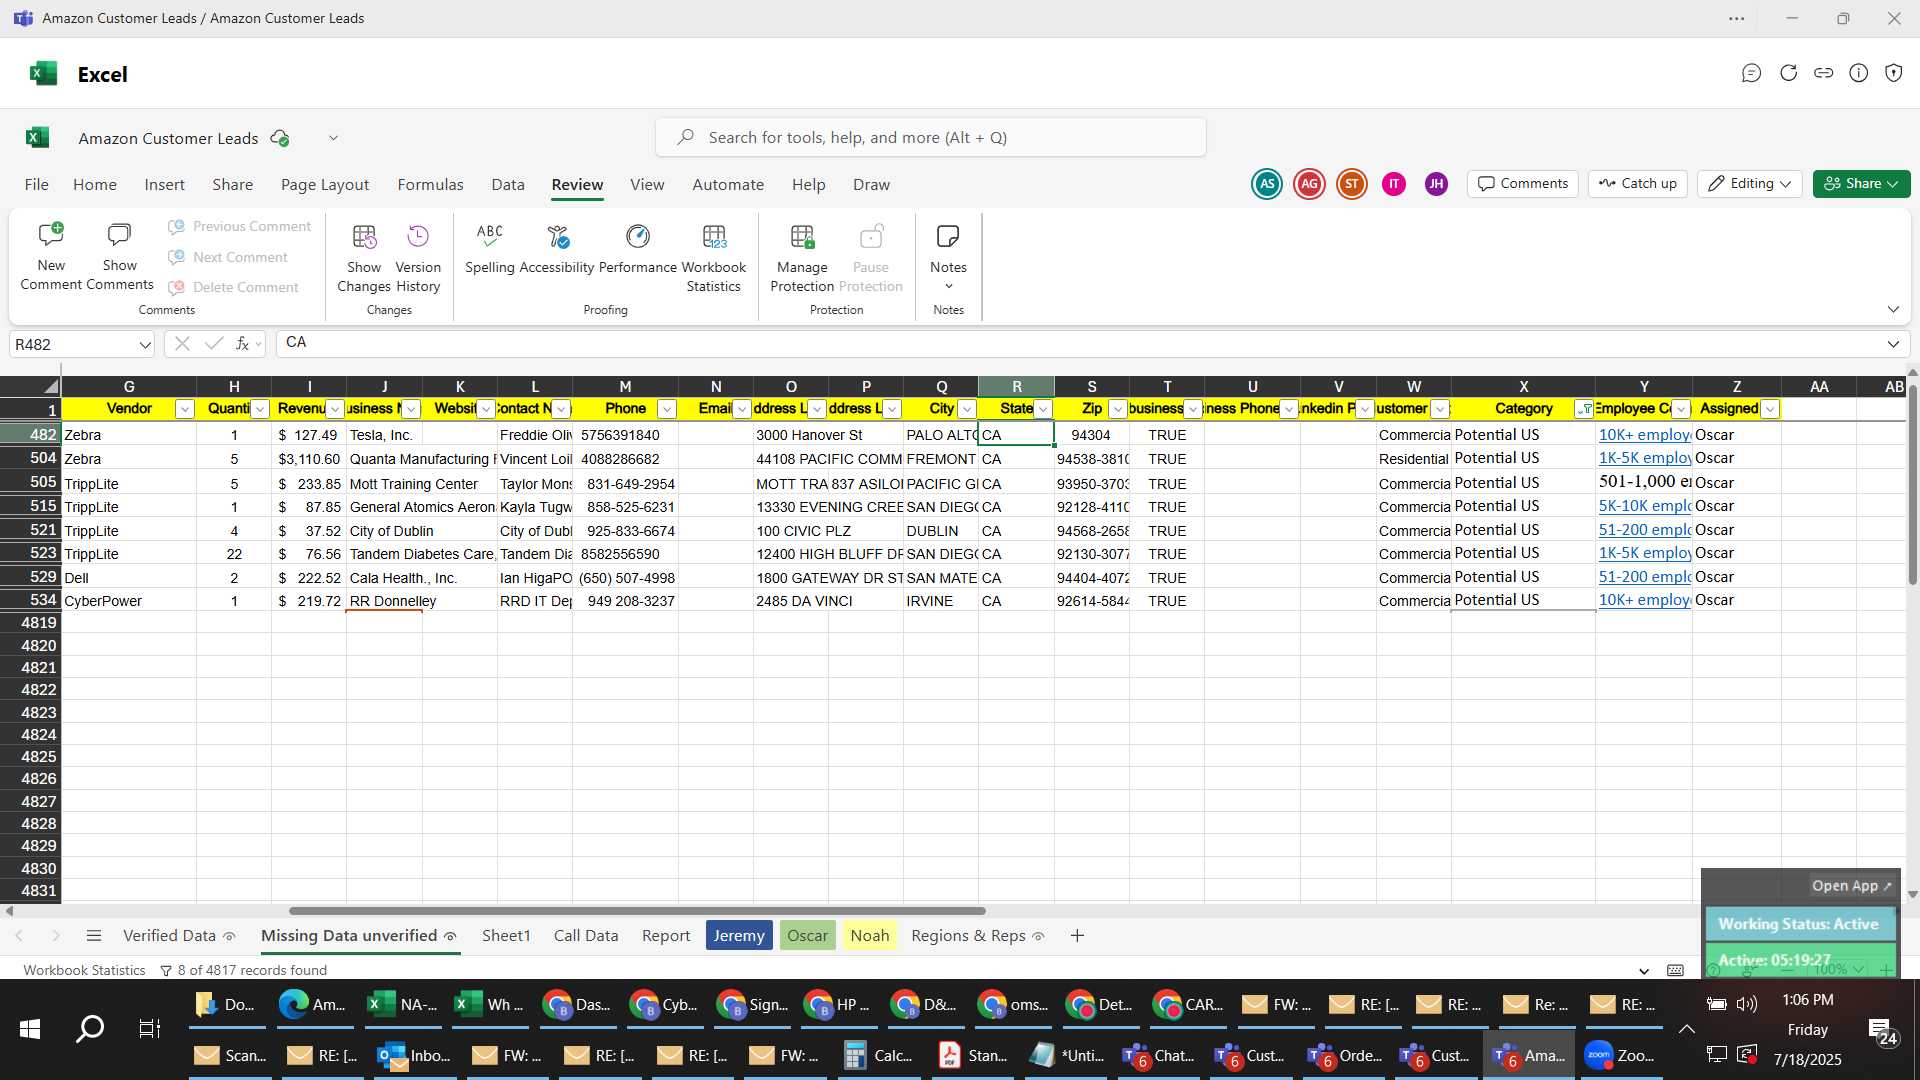
Task: Open the workbook title dropdown chevron
Action: (x=333, y=138)
